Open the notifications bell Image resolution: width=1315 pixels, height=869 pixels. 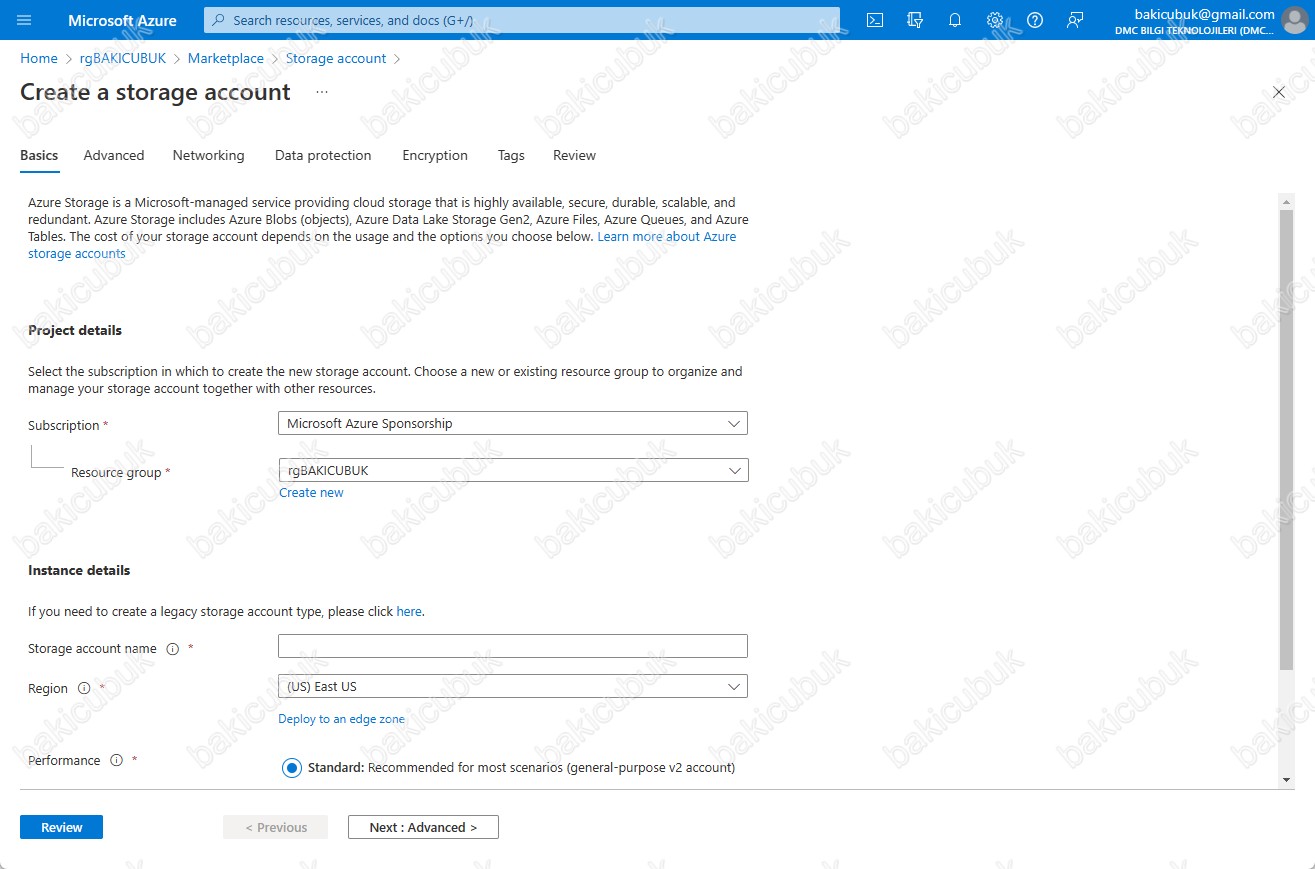tap(955, 20)
